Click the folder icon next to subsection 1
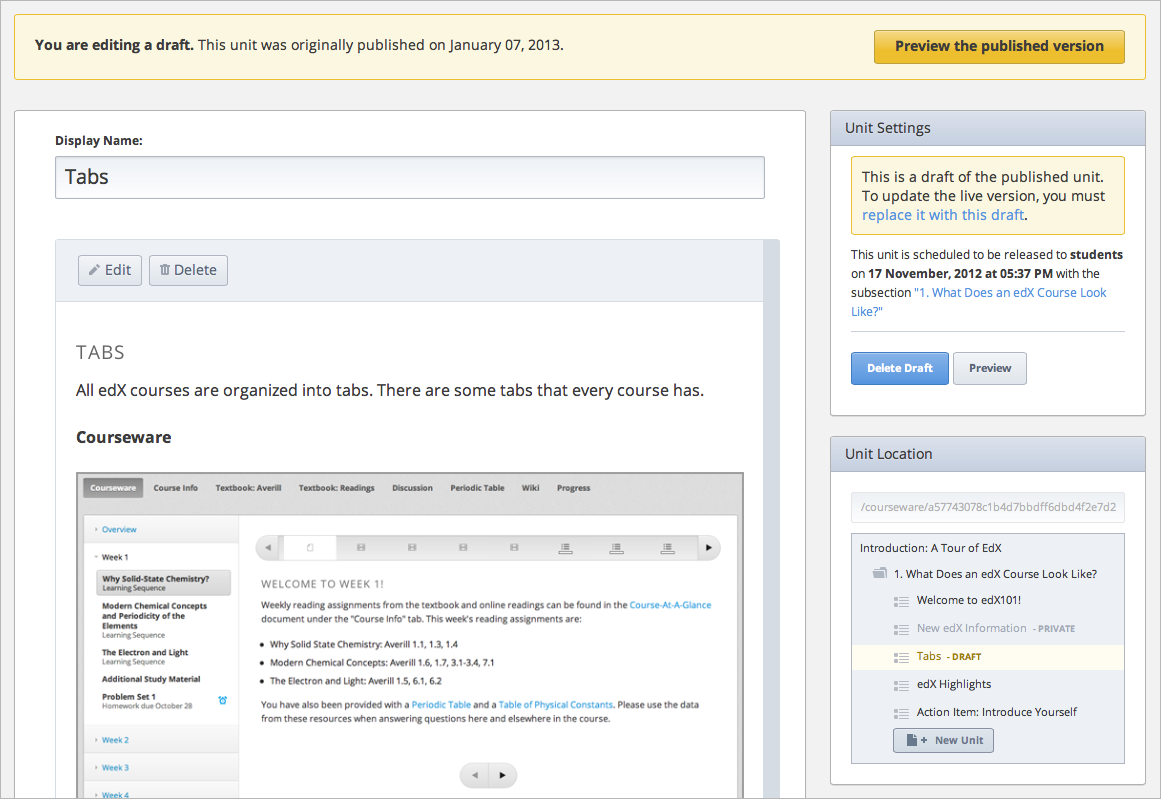1161x799 pixels. coord(879,574)
